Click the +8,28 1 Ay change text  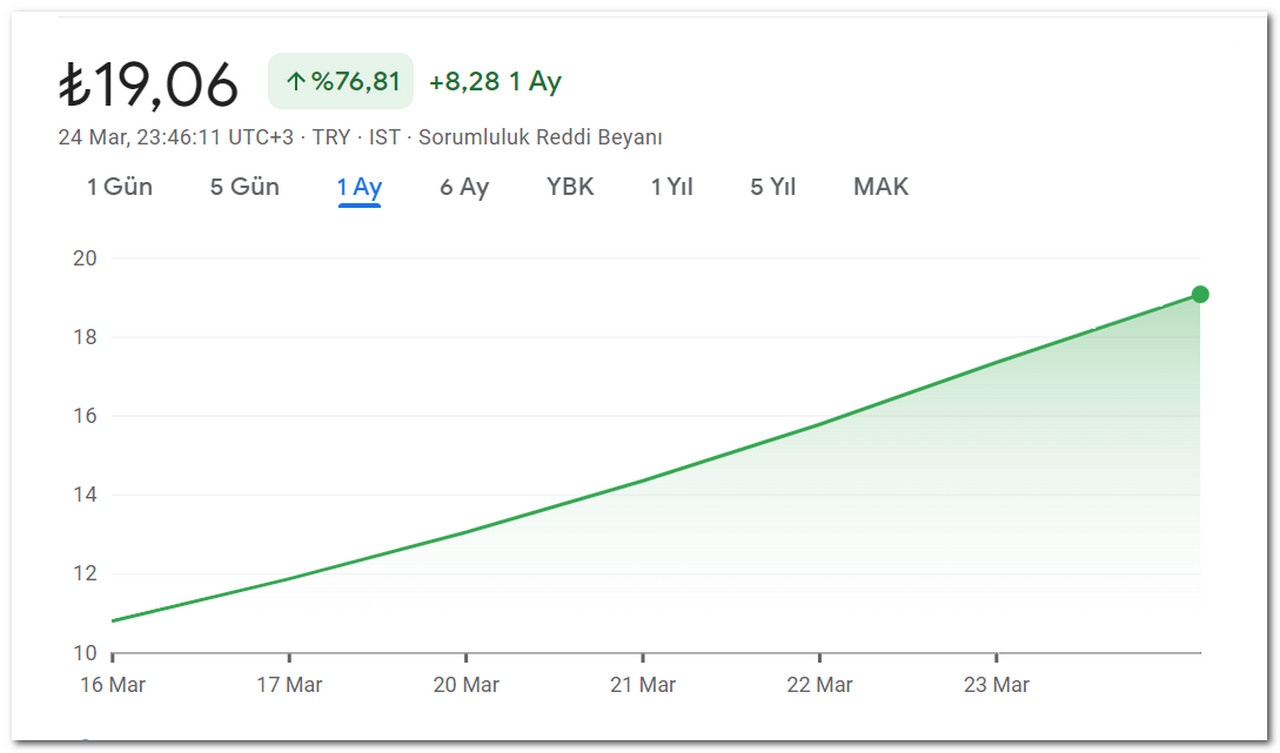tap(495, 82)
